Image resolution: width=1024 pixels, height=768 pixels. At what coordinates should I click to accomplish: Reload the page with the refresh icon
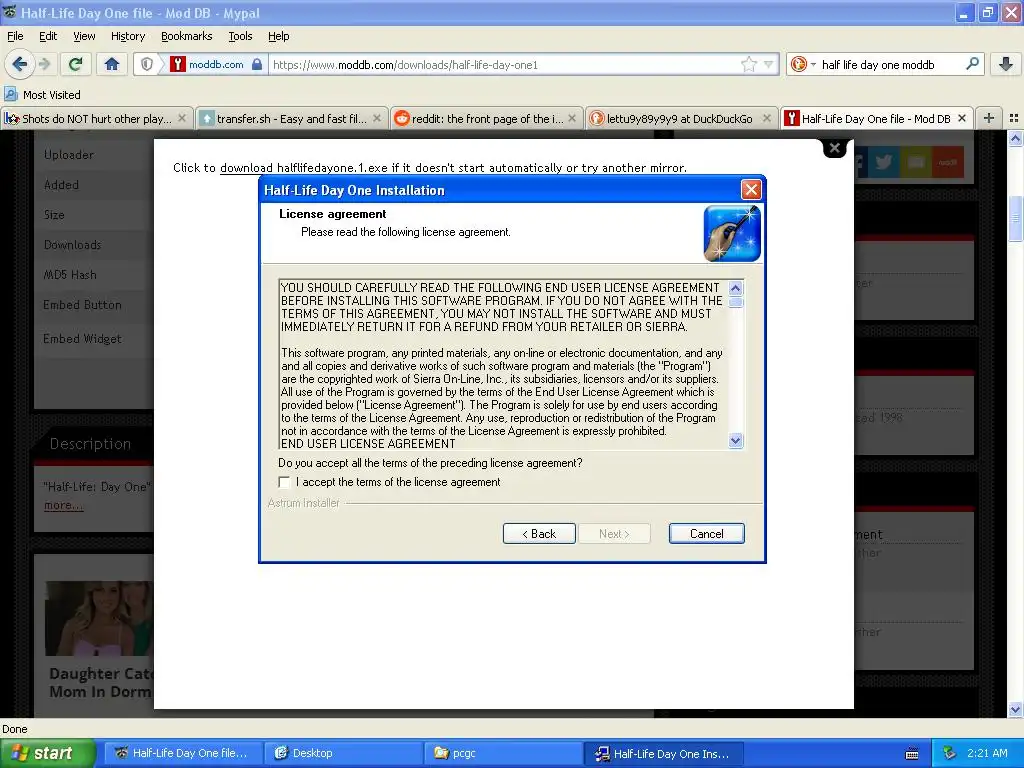tap(75, 64)
